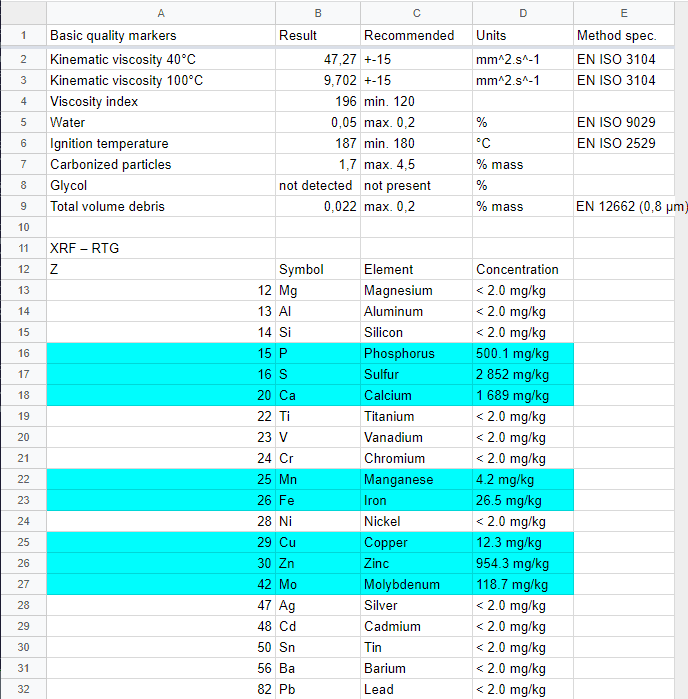
Task: Click the 'Total volume debris' cell
Action: tap(161, 206)
